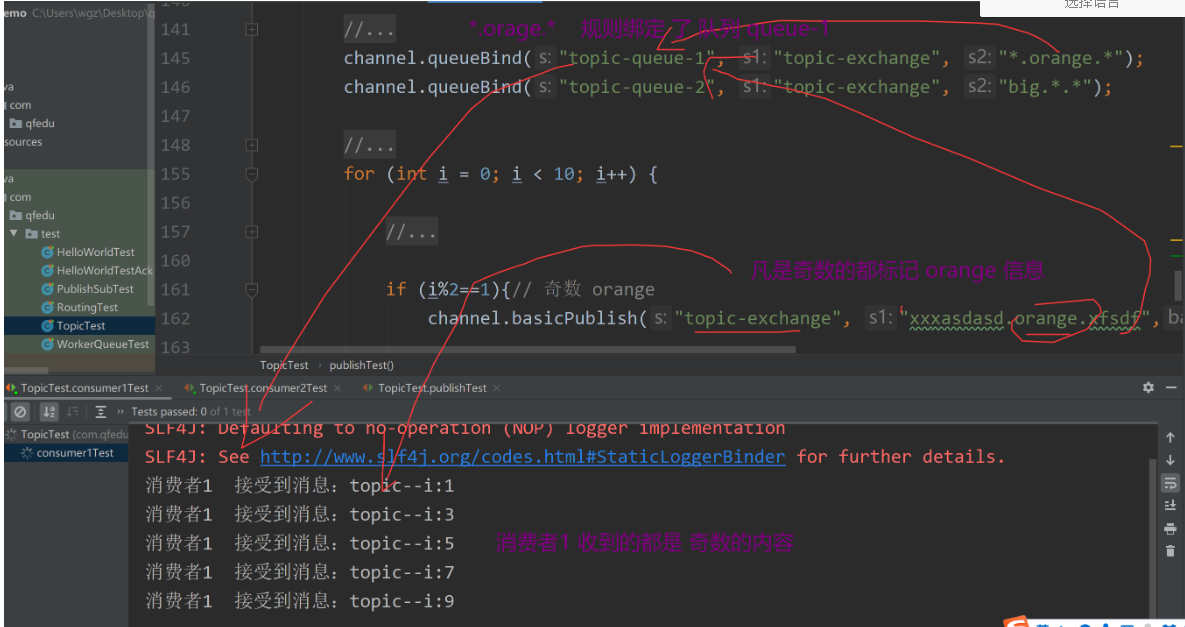Print the console output
This screenshot has height=627, width=1185.
tap(1170, 528)
